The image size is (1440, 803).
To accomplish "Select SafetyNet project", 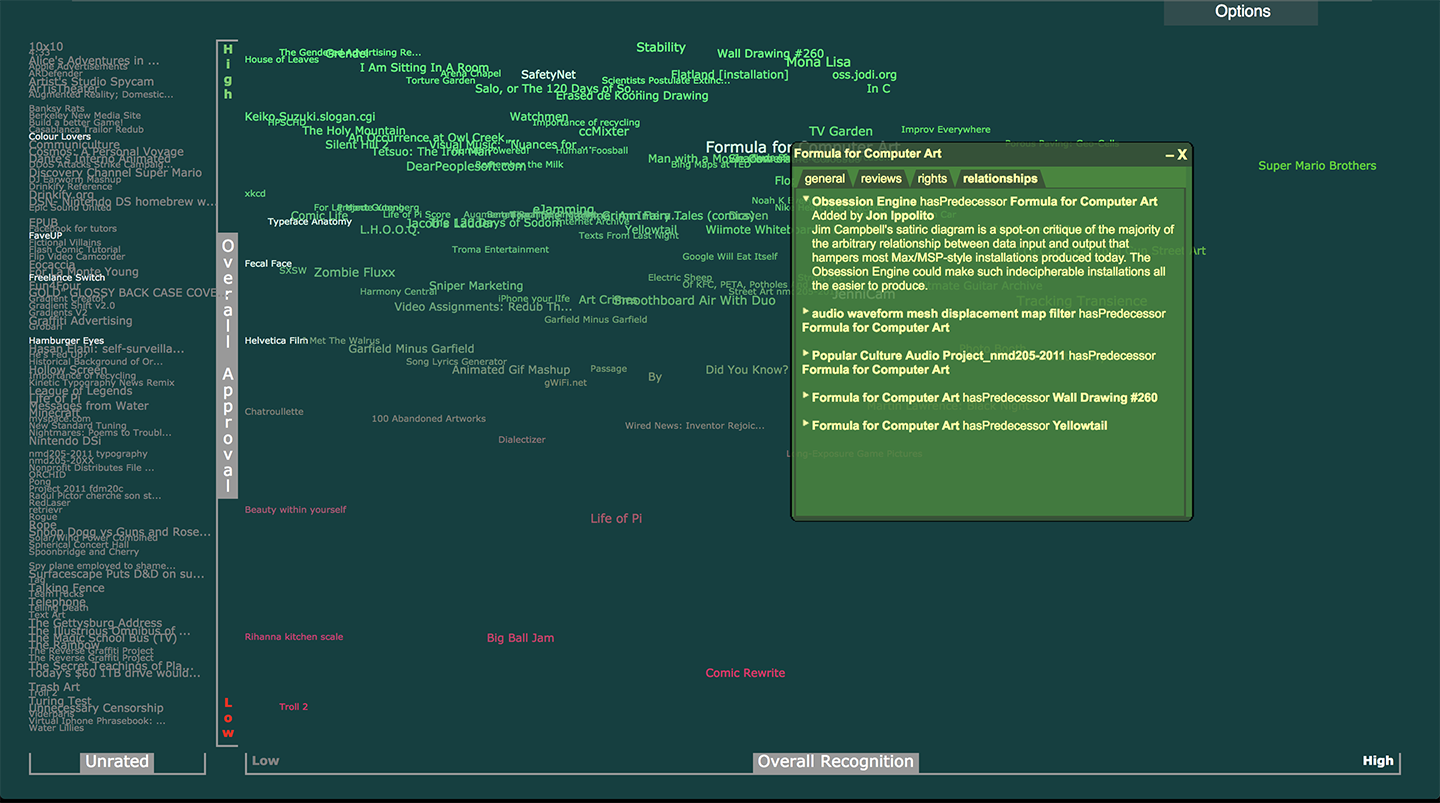I will point(548,75).
